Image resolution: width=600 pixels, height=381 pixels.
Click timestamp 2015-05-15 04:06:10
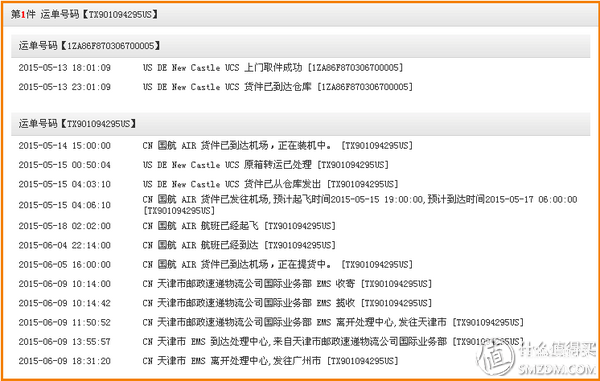tap(65, 205)
